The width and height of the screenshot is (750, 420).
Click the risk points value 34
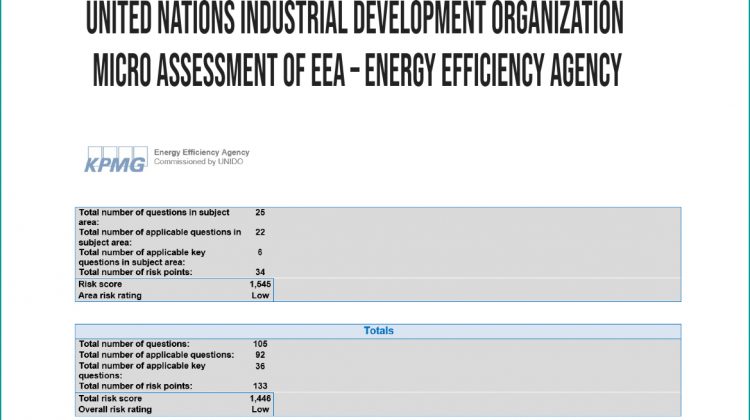[x=260, y=272]
